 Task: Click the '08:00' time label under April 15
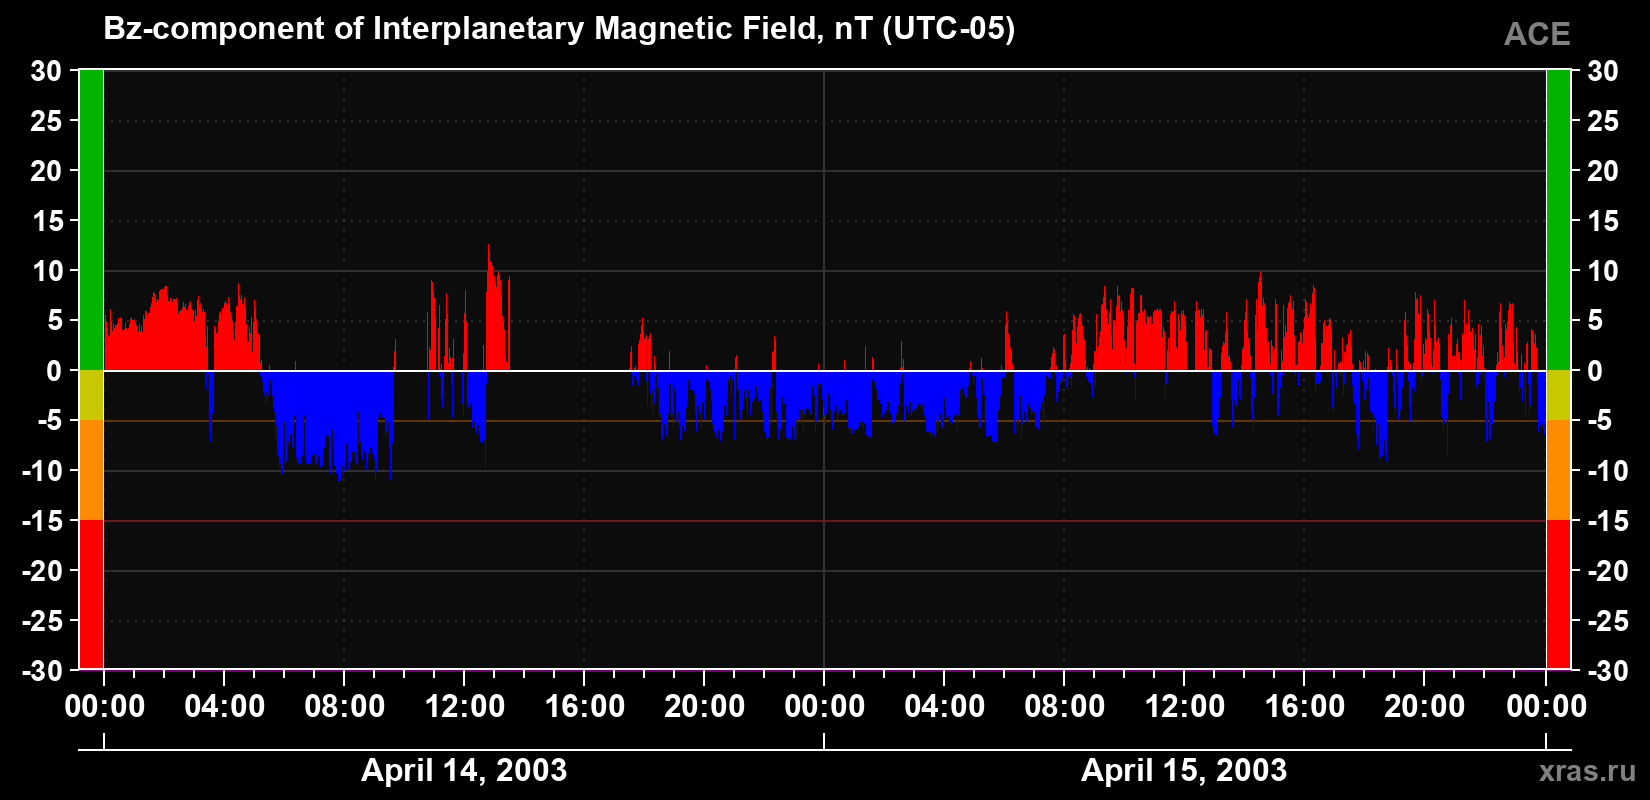[1065, 706]
